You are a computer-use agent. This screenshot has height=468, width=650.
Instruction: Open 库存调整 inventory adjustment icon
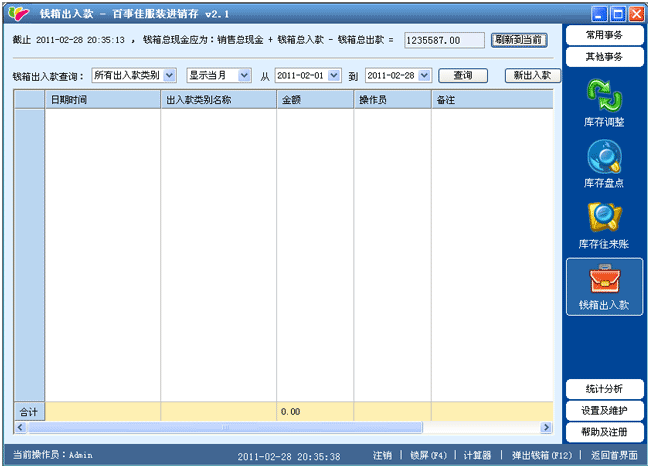click(603, 100)
